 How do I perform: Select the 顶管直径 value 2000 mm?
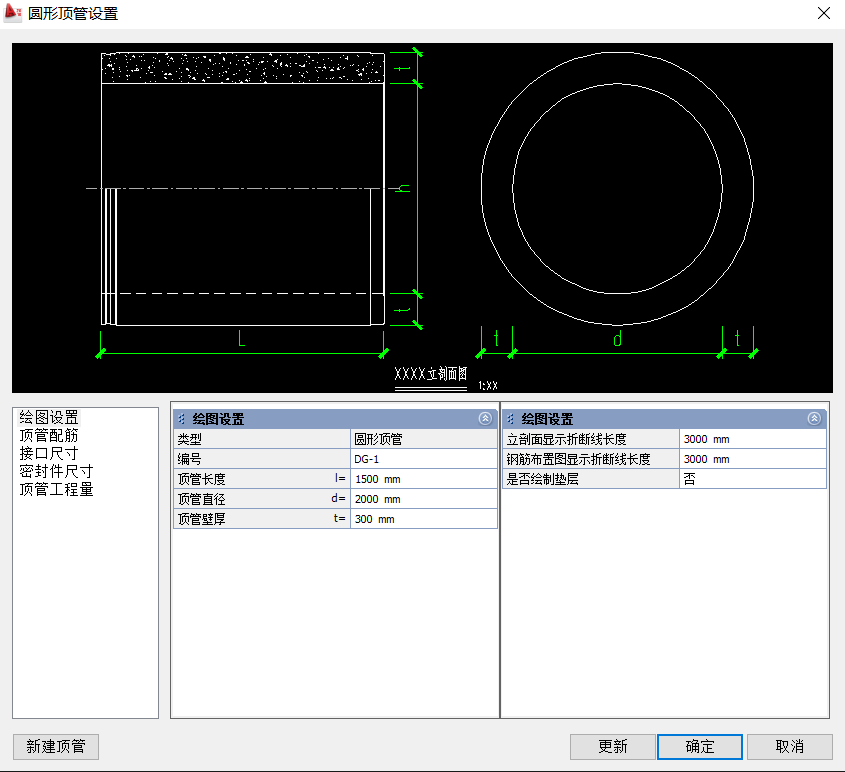[x=423, y=499]
